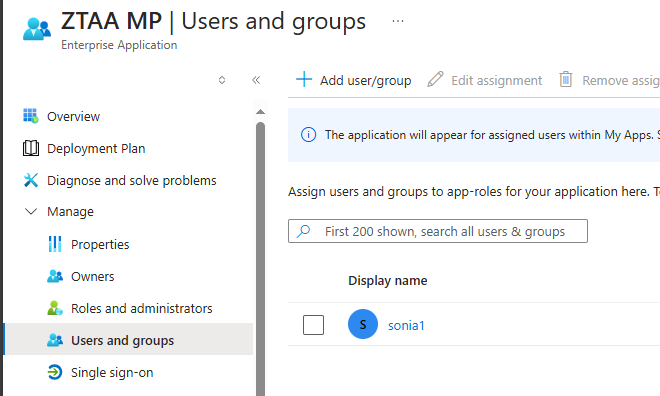
Task: Click the plus icon for Add user/group
Action: click(x=304, y=79)
